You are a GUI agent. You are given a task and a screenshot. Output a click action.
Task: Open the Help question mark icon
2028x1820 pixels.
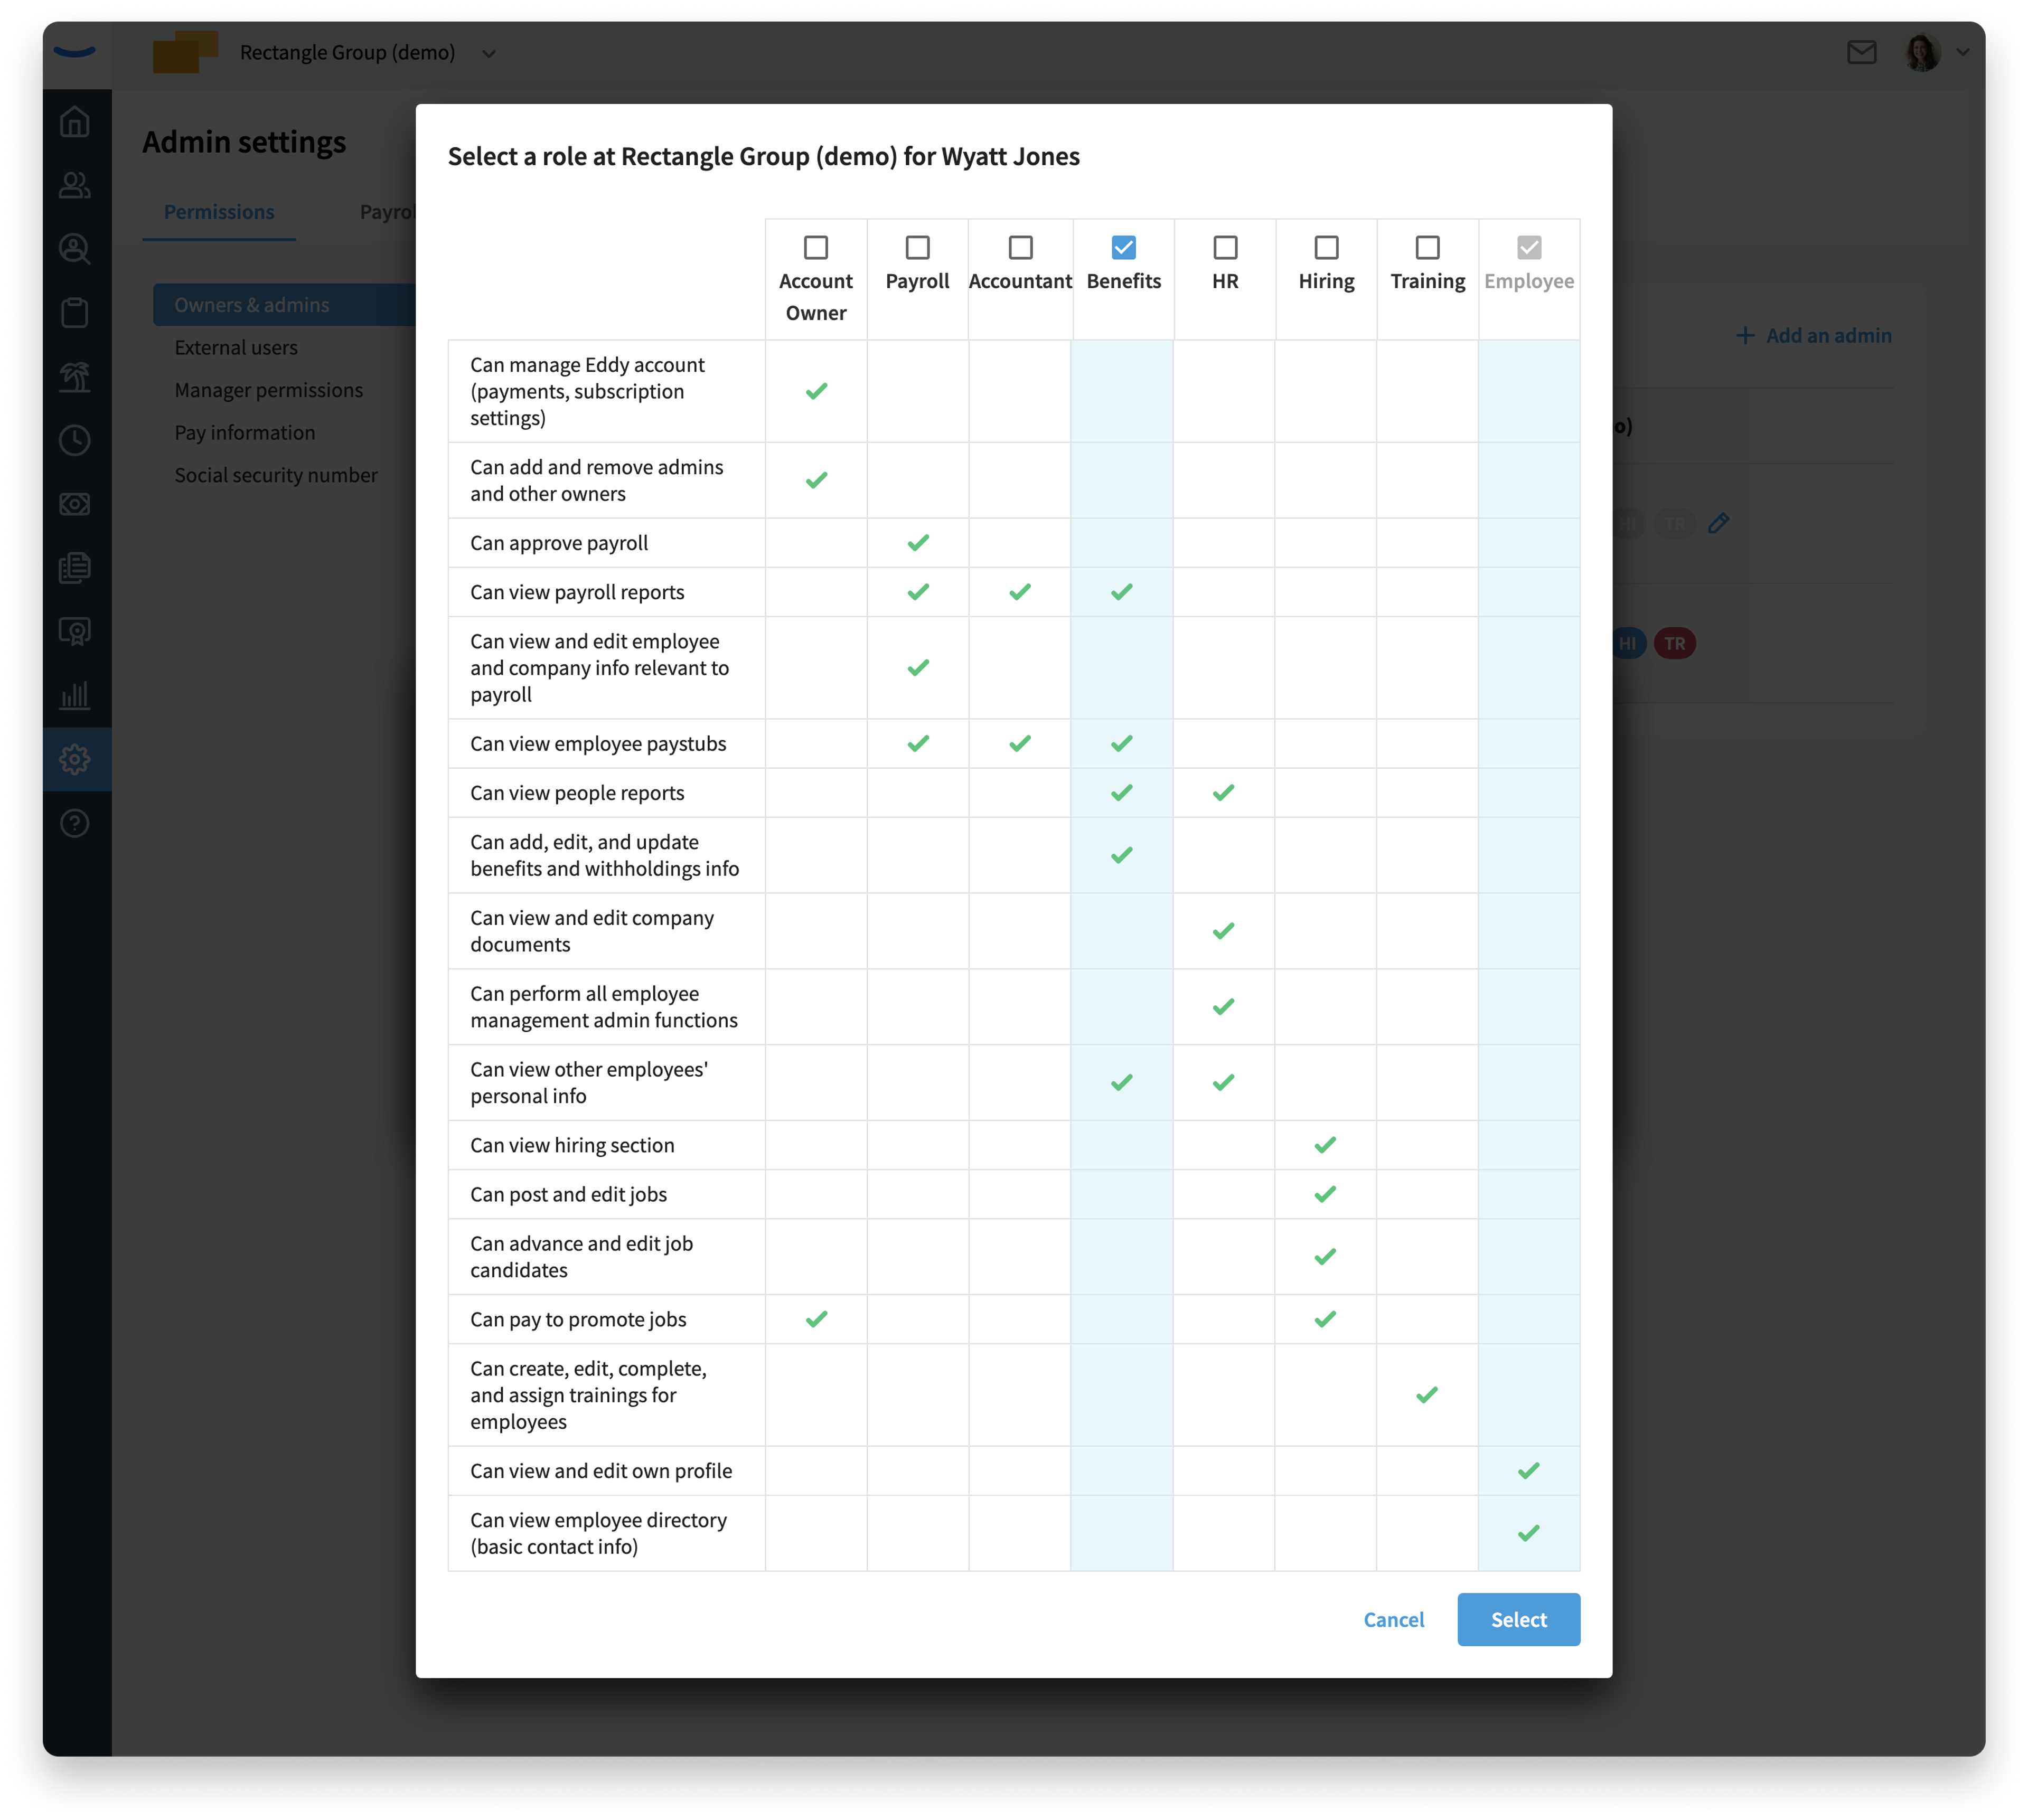pos(75,824)
